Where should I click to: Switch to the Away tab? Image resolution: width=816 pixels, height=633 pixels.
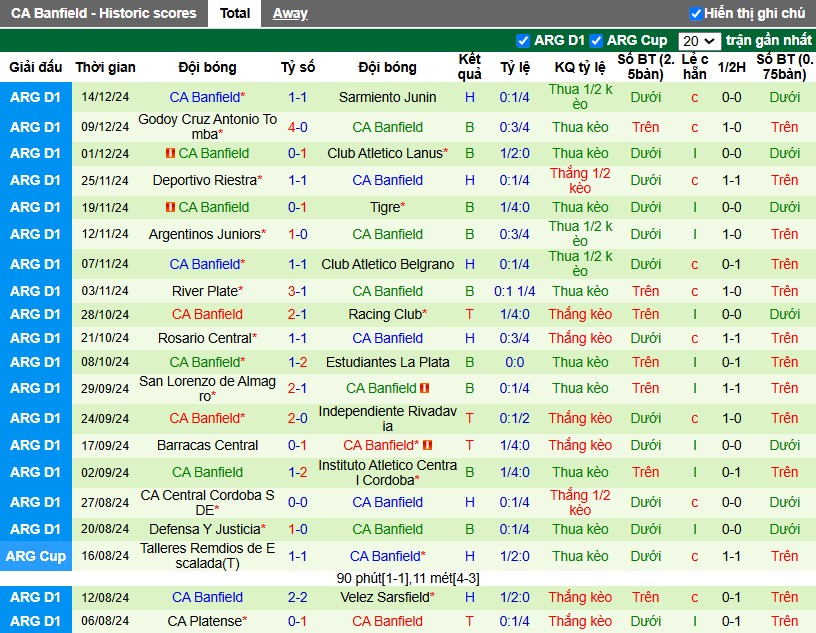point(290,14)
